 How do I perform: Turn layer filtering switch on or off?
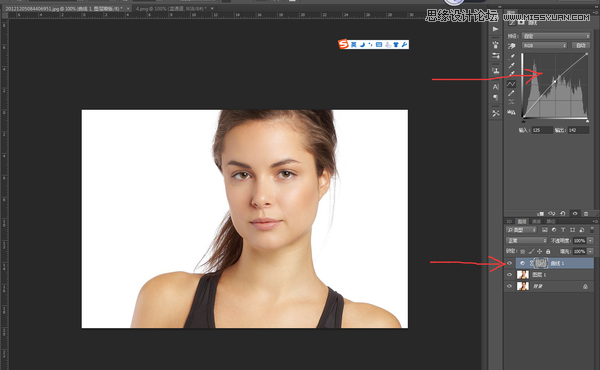pyautogui.click(x=592, y=230)
